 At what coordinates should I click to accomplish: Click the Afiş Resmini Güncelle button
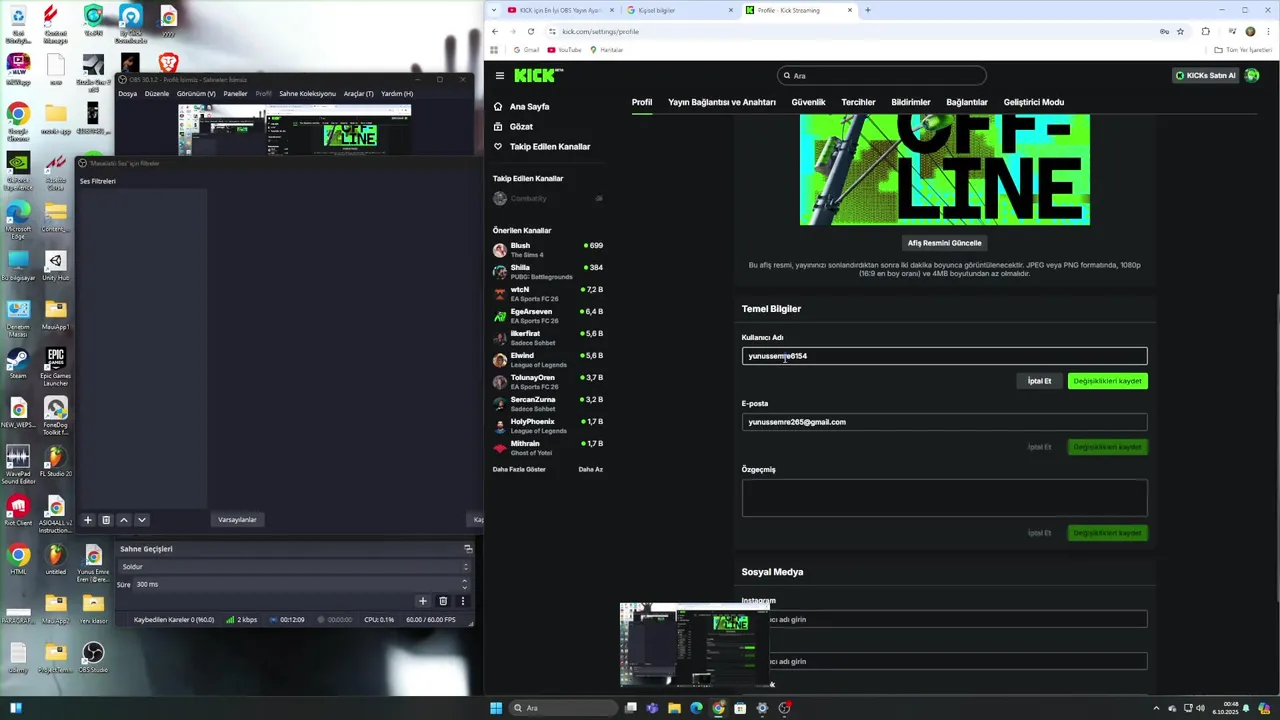pyautogui.click(x=944, y=243)
